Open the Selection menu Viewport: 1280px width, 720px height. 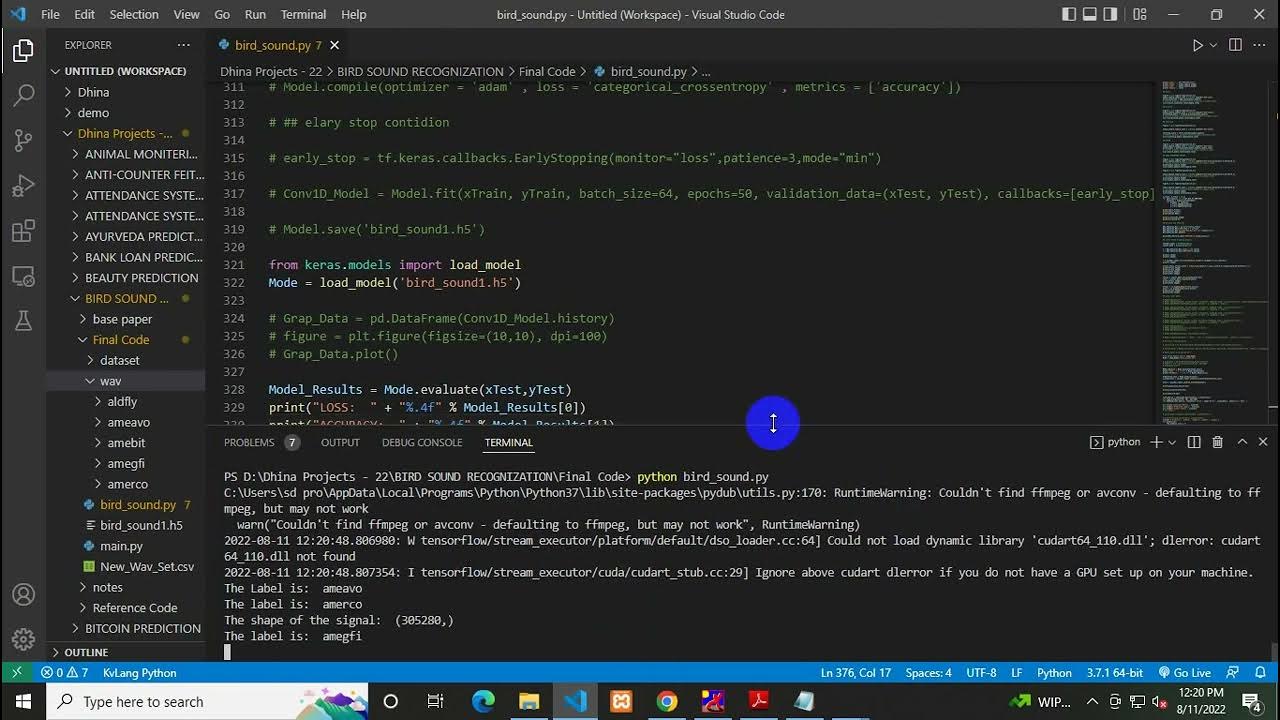click(x=134, y=14)
